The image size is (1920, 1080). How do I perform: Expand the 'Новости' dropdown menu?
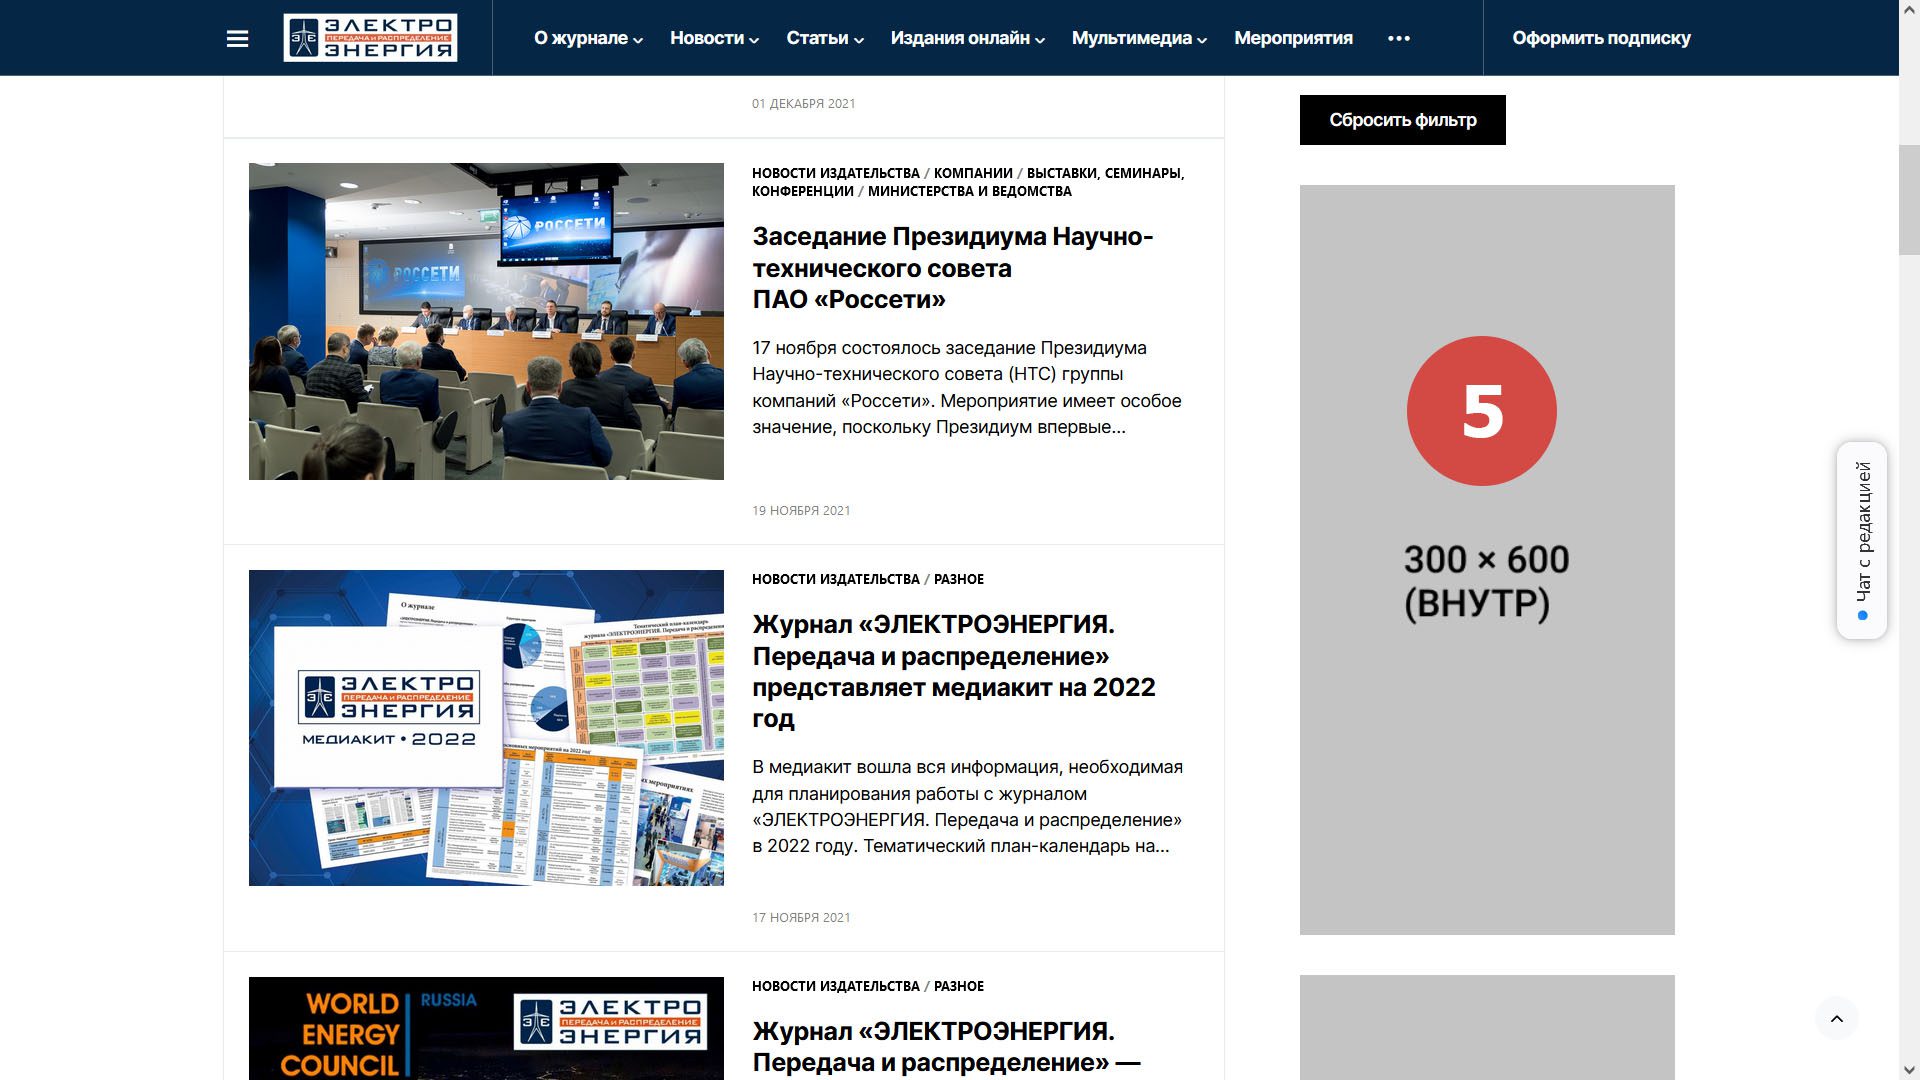(714, 38)
